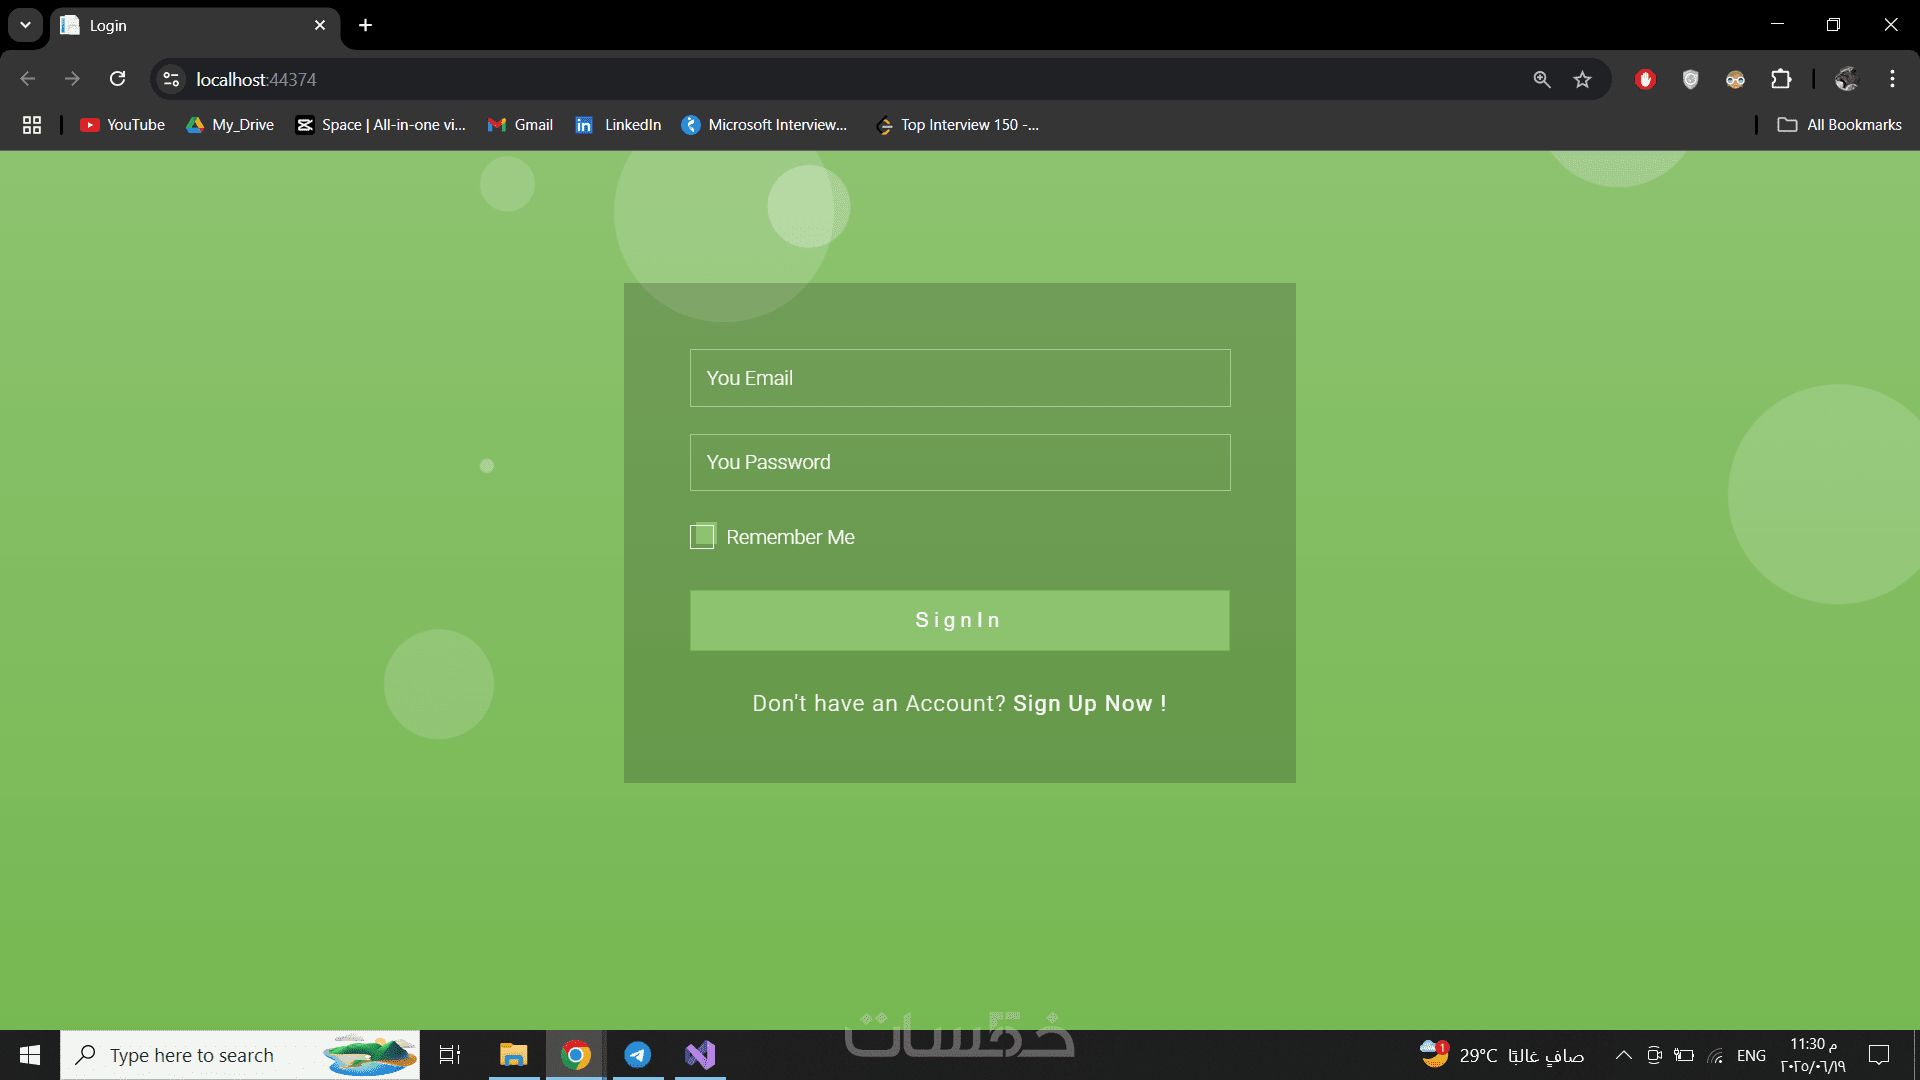The image size is (1920, 1080).
Task: Open All Bookmarks folder
Action: (x=1839, y=125)
